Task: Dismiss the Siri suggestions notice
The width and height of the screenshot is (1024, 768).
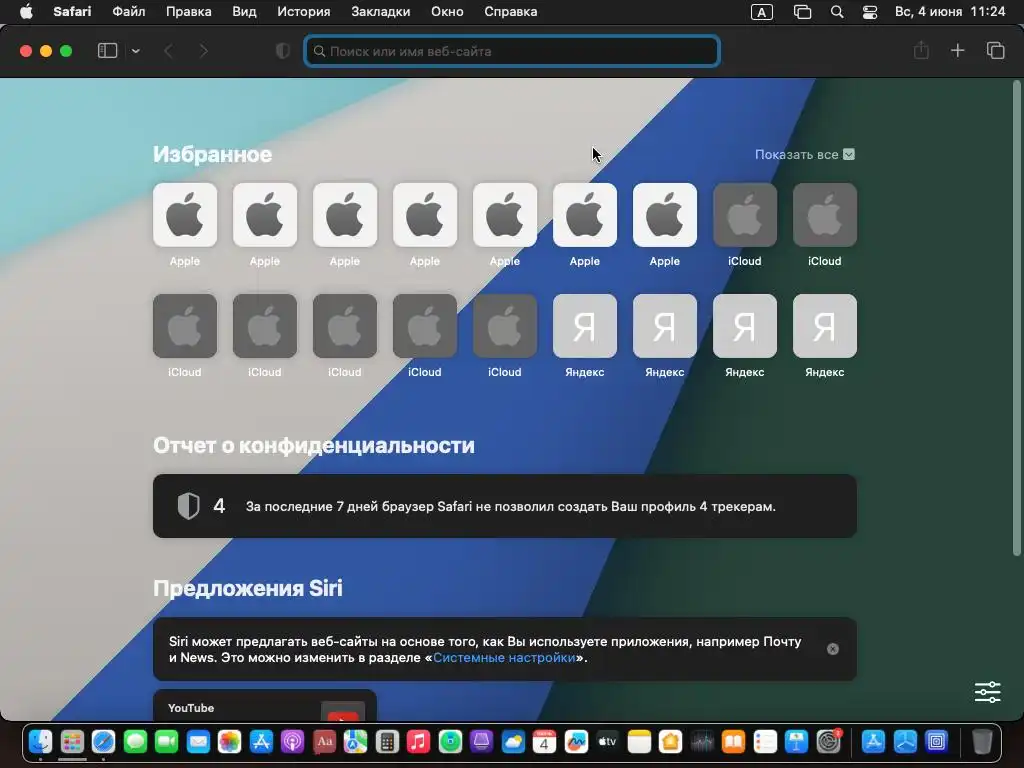Action: pos(833,649)
